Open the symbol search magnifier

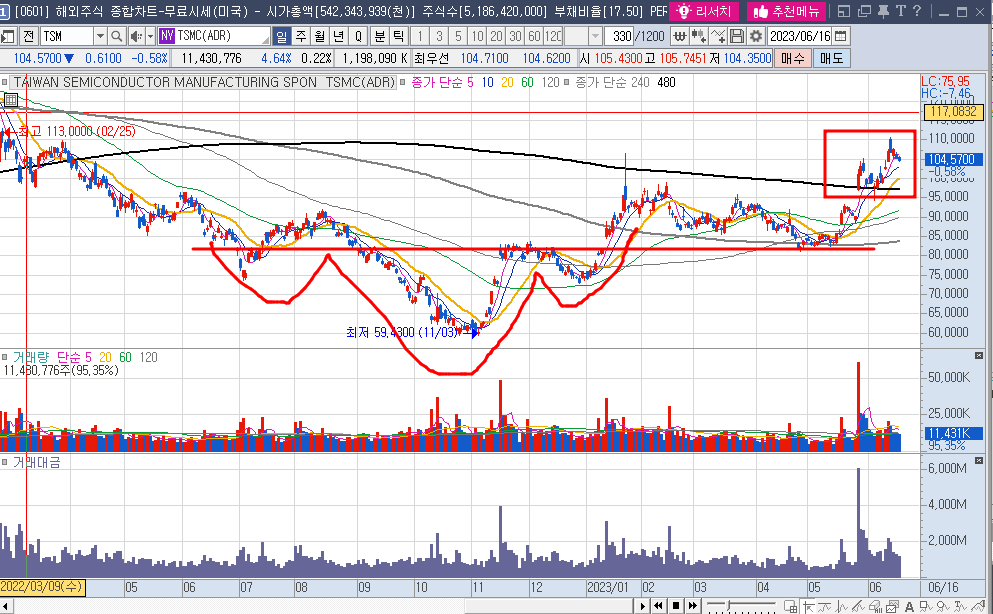(x=117, y=36)
